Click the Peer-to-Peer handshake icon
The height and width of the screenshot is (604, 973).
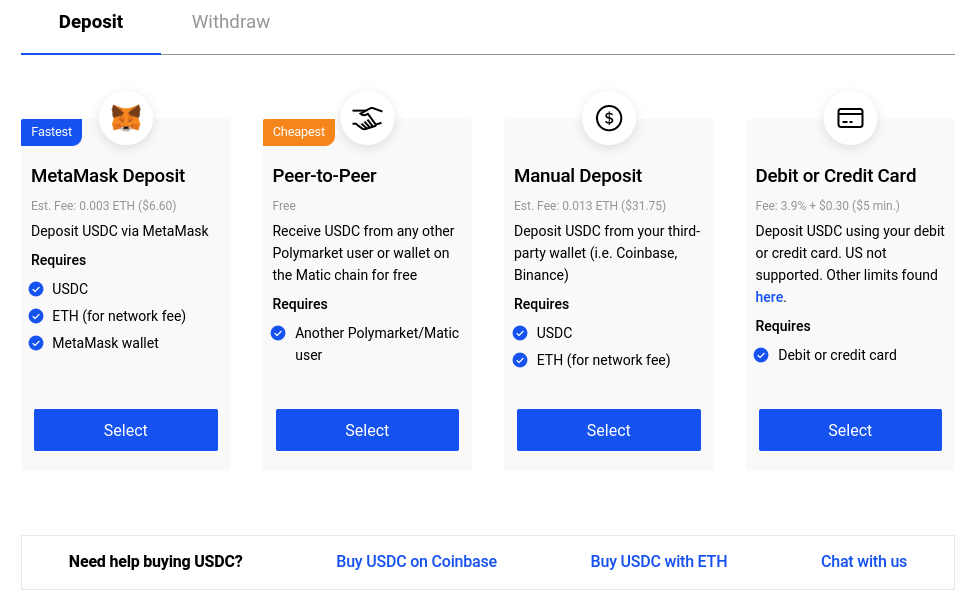(367, 118)
